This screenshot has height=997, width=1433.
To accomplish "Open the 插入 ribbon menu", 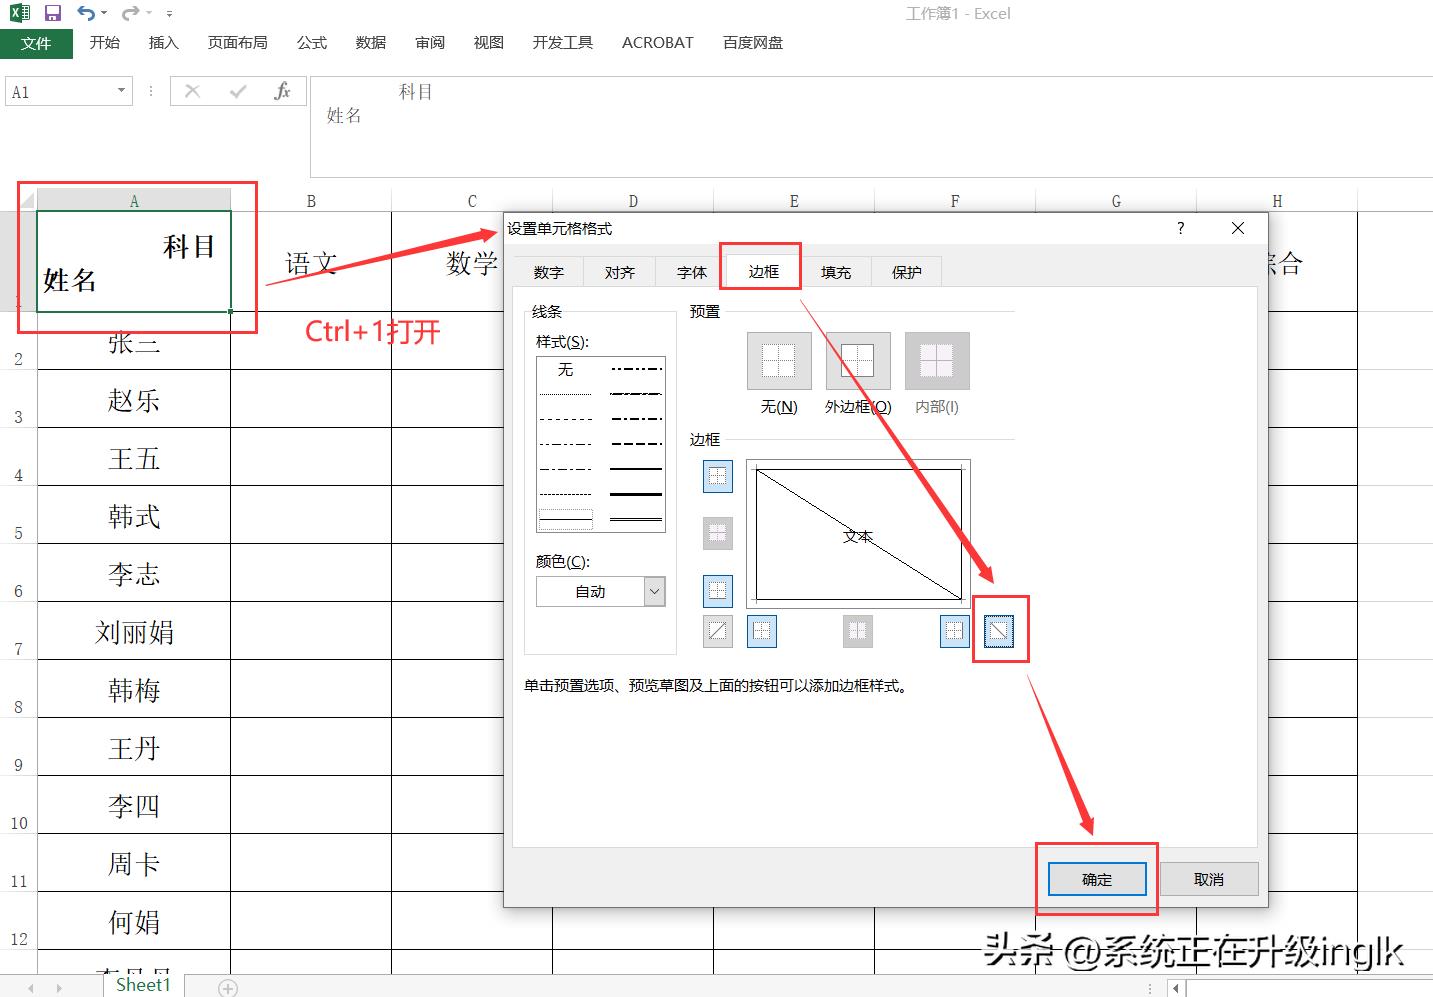I will (163, 43).
